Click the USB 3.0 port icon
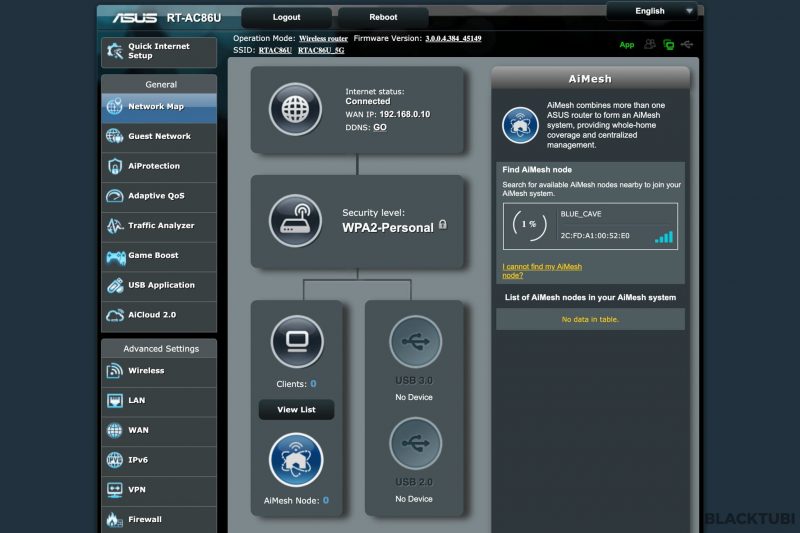Viewport: 800px width, 533px height. coord(415,341)
